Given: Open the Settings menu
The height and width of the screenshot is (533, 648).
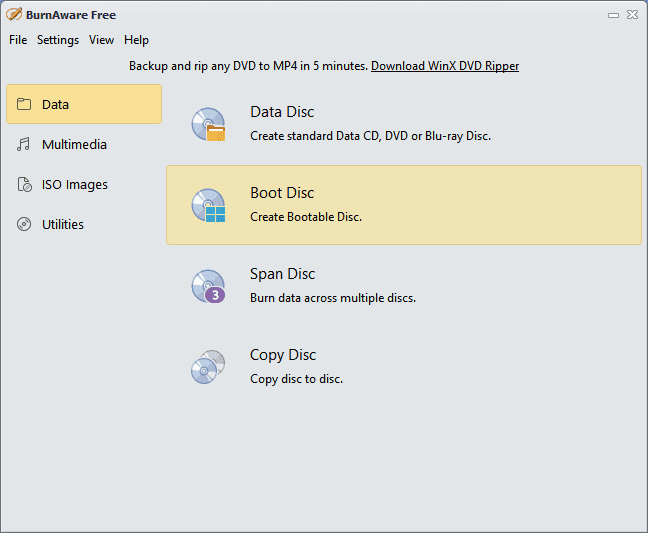Looking at the screenshot, I should click(x=58, y=40).
